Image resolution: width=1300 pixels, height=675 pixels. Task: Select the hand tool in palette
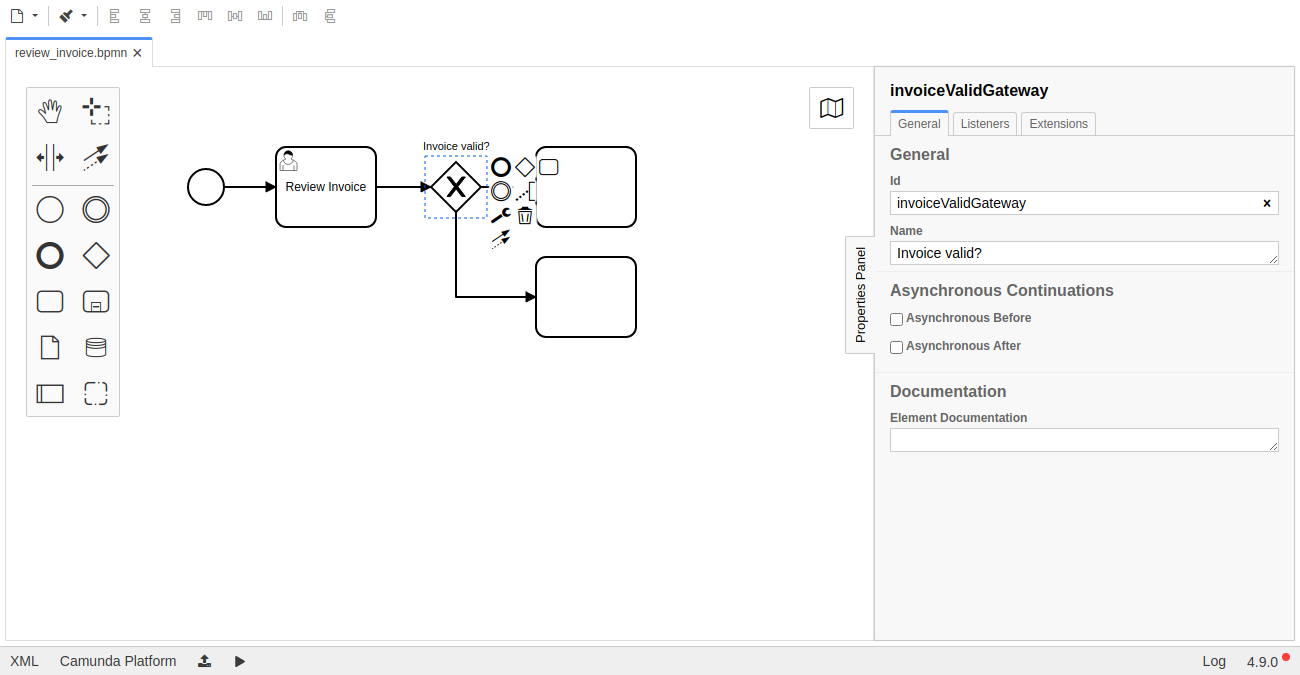pos(50,111)
